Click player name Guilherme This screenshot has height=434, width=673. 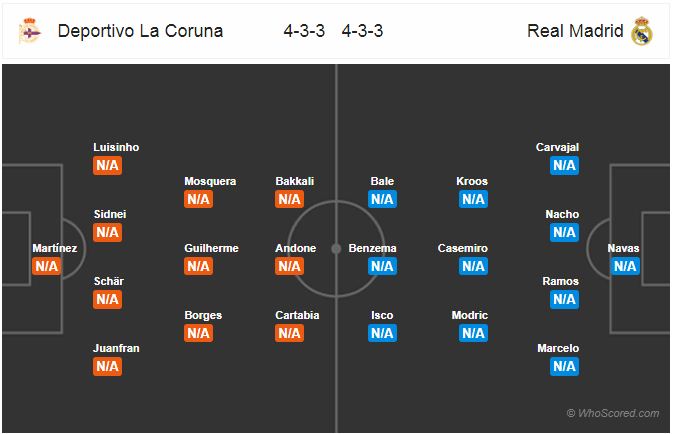(211, 248)
